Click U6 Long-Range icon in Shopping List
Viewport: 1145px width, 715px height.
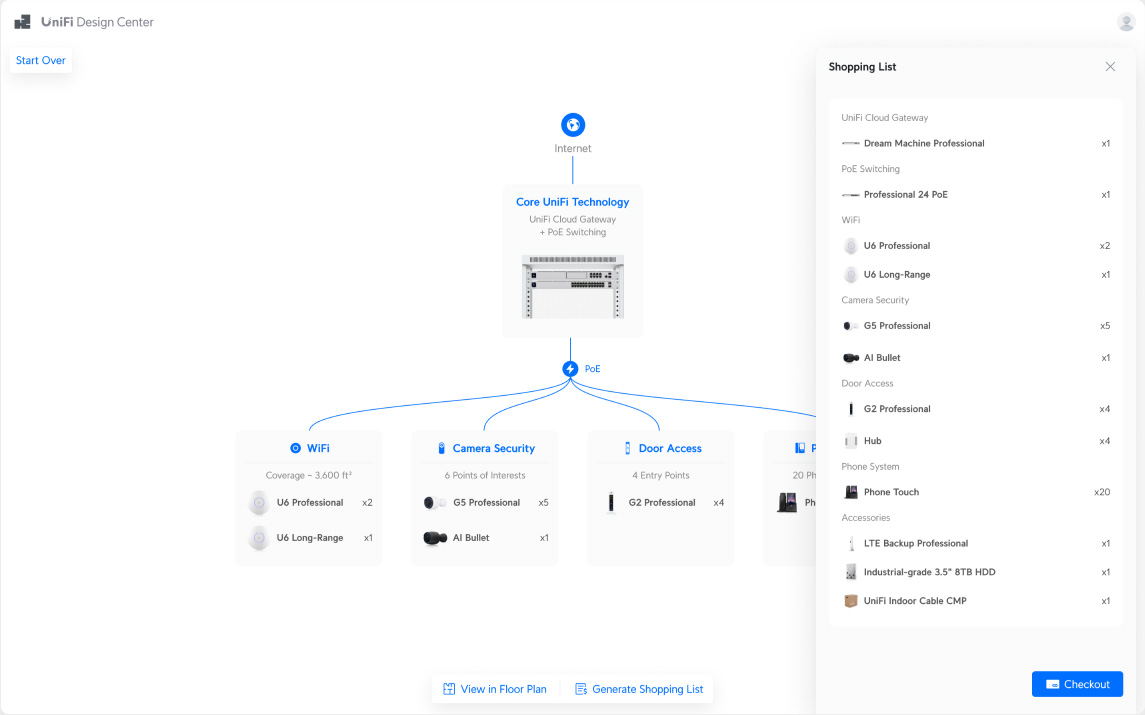tap(850, 275)
